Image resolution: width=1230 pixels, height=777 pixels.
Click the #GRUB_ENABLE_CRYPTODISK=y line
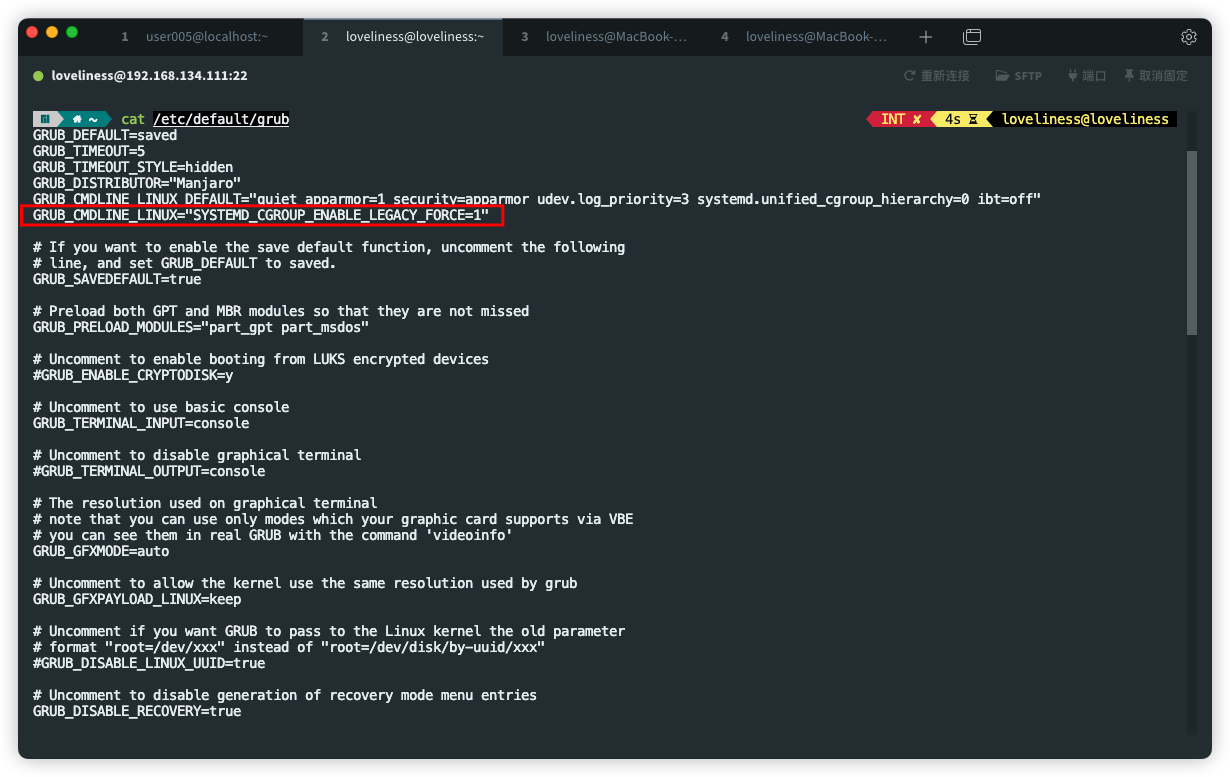click(133, 375)
